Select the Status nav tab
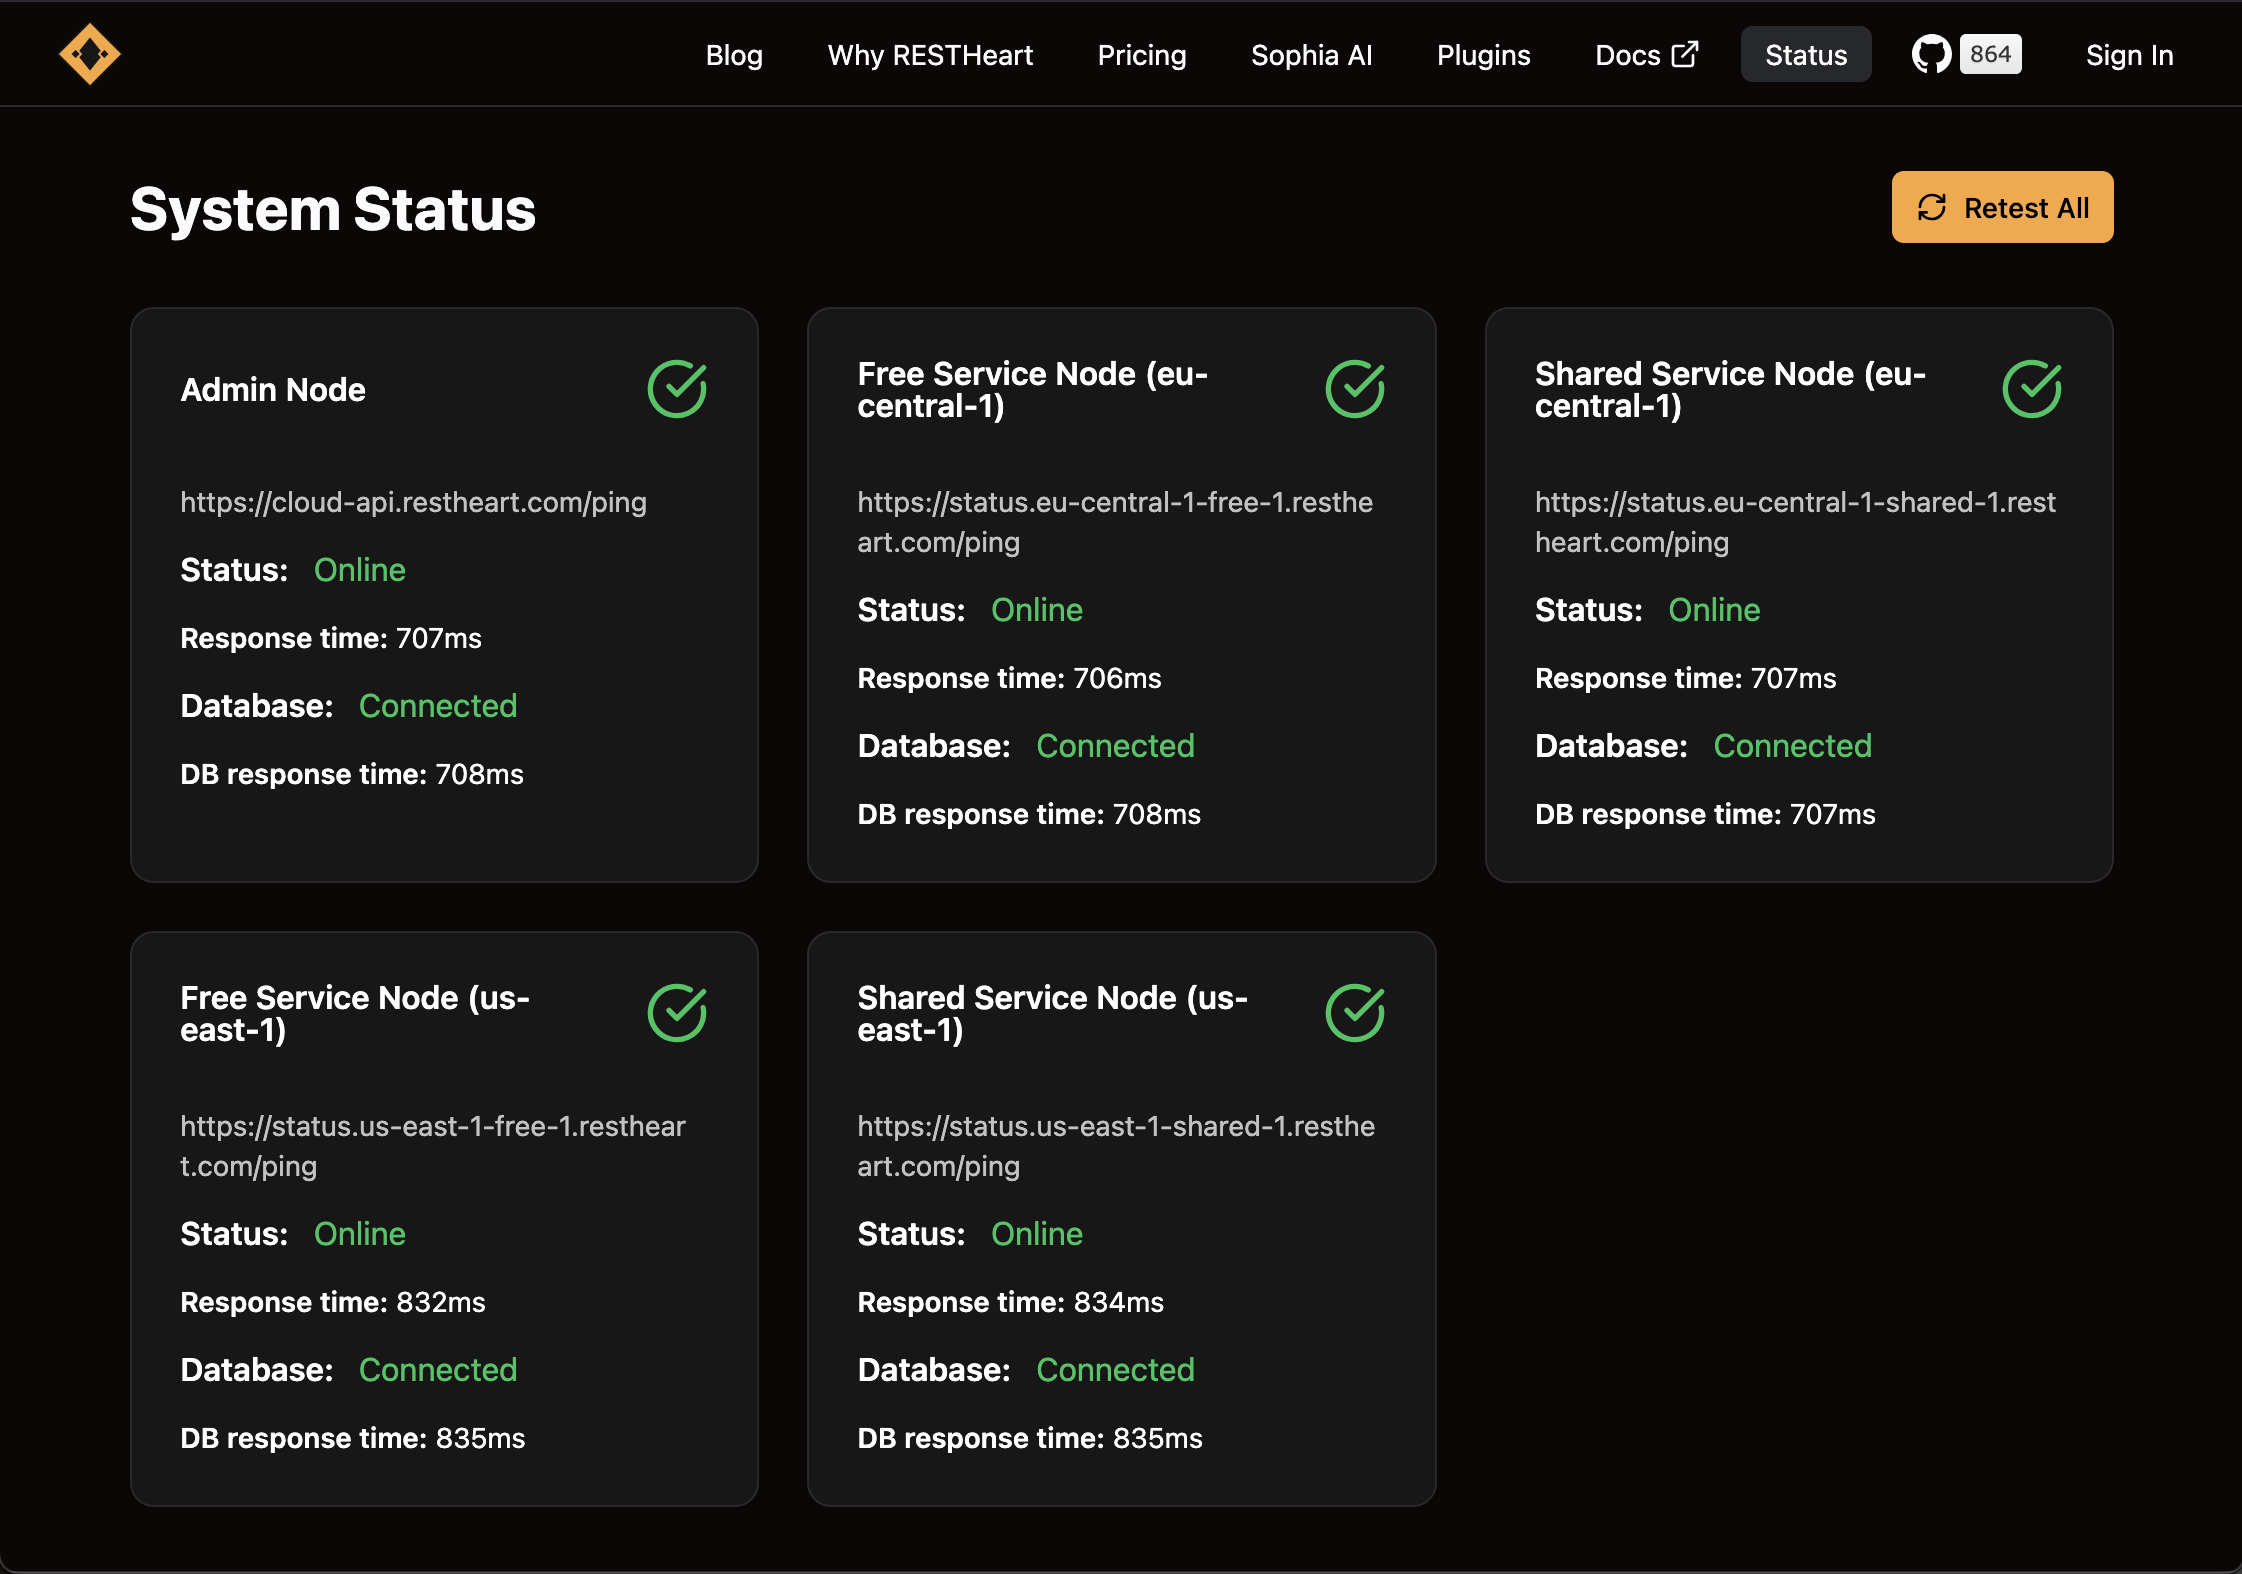Image resolution: width=2242 pixels, height=1574 pixels. (1806, 55)
